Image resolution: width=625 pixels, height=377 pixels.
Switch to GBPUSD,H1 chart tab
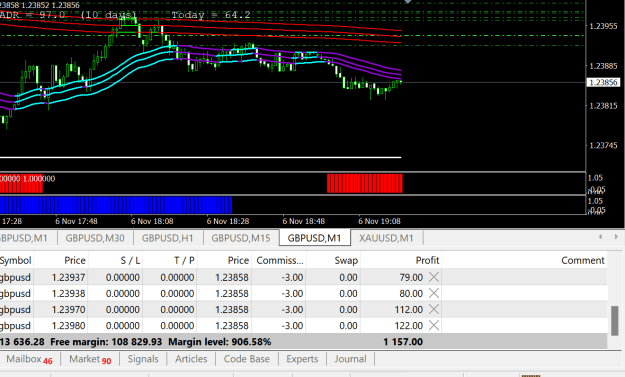tap(167, 238)
